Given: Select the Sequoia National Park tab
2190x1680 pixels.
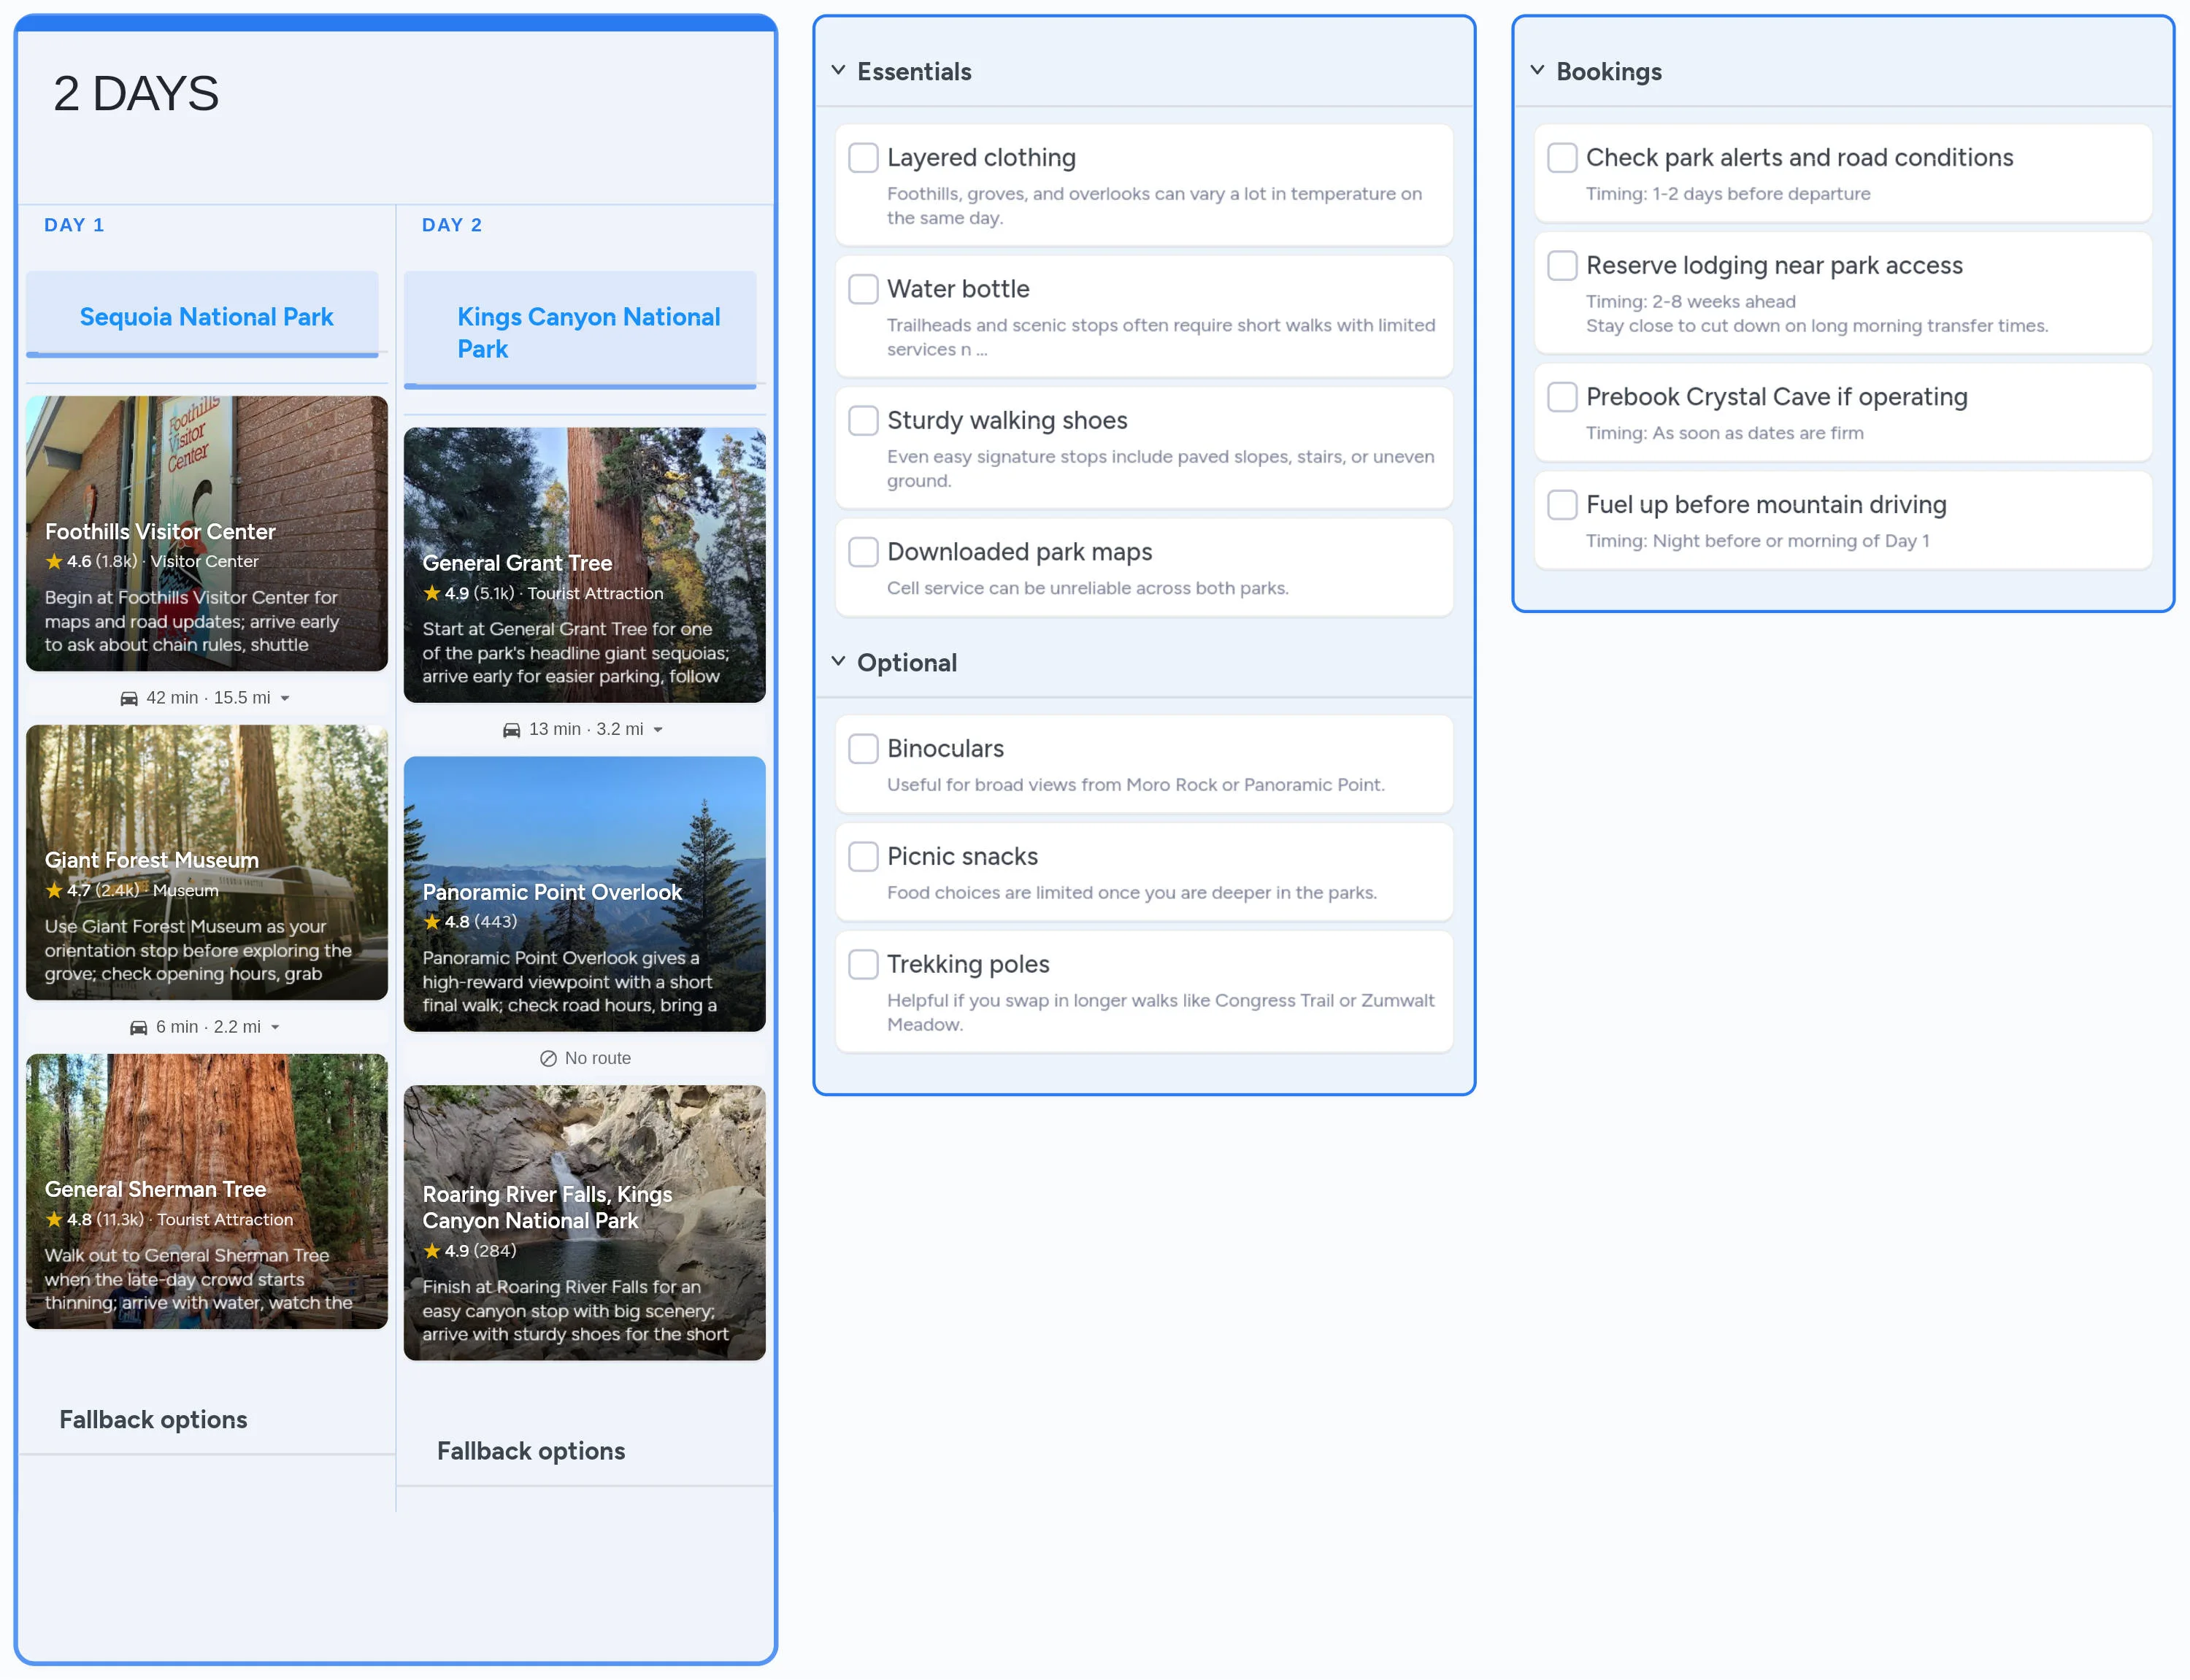Looking at the screenshot, I should tap(206, 316).
